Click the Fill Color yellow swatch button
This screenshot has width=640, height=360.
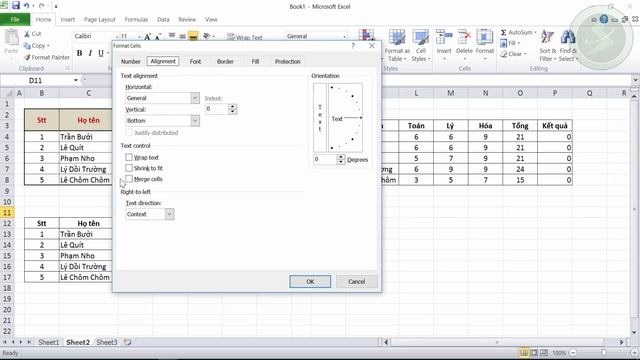click(193, 36)
